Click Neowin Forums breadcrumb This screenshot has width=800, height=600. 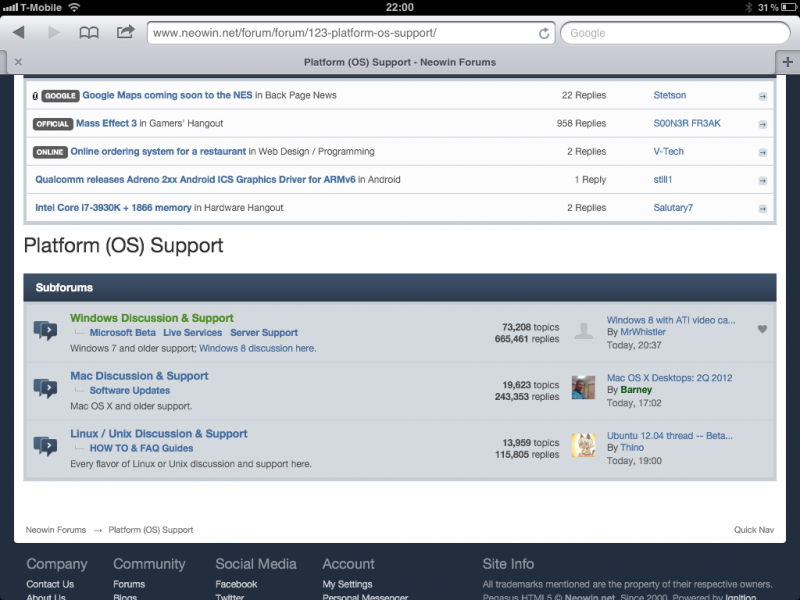pos(56,530)
